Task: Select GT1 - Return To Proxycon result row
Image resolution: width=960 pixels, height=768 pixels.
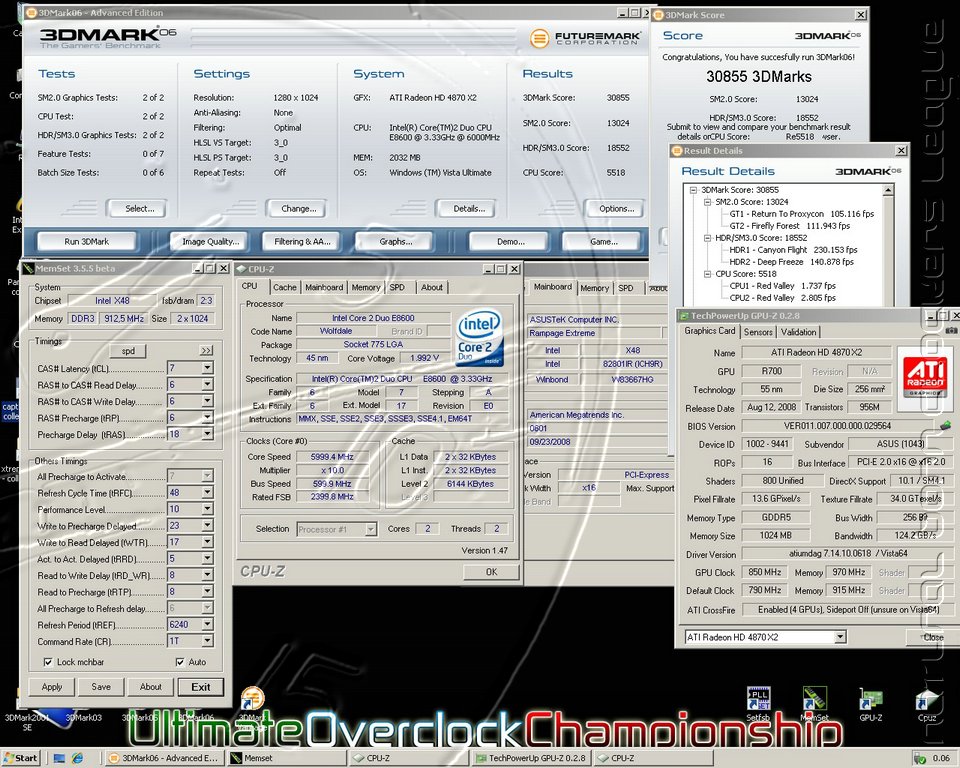Action: point(801,214)
